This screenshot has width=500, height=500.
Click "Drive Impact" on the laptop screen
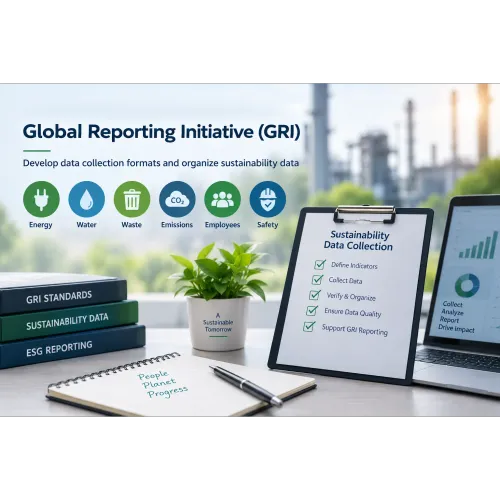pos(456,328)
